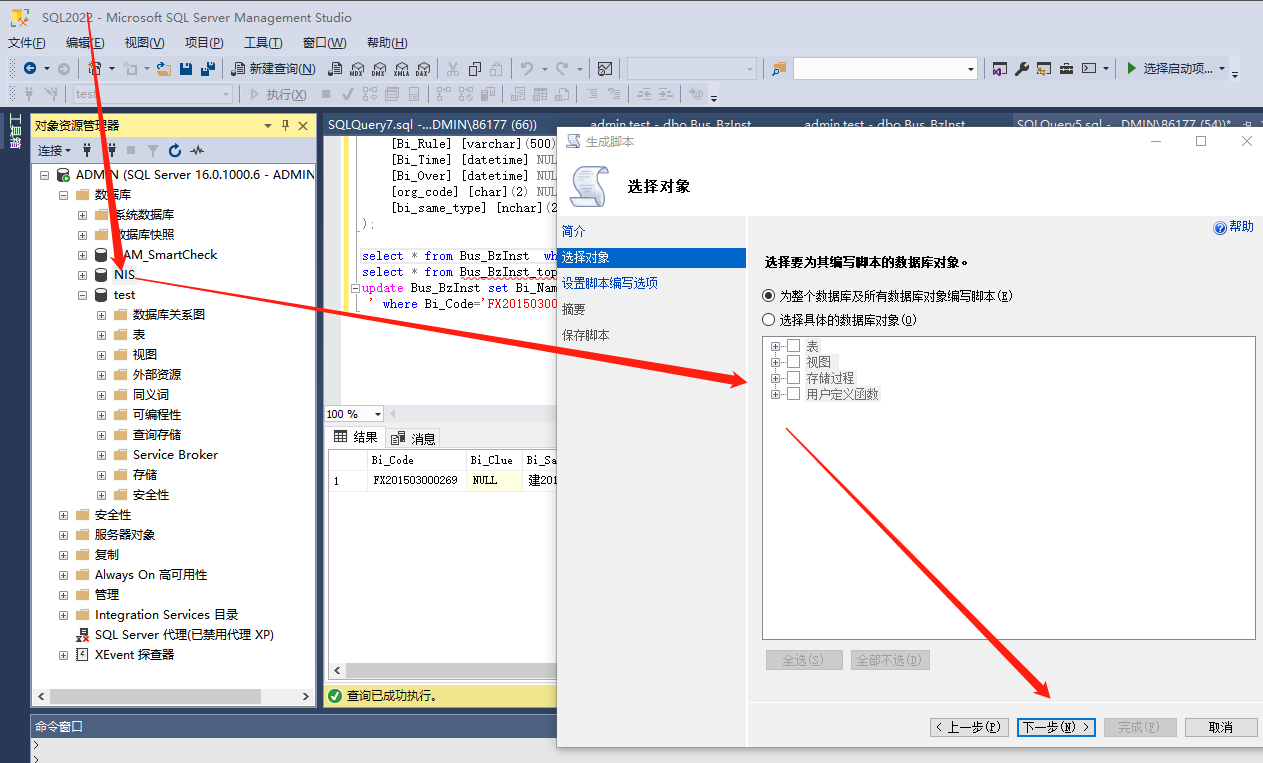
Task: Switch to the SQLQuery7.sql tab
Action: tap(432, 125)
